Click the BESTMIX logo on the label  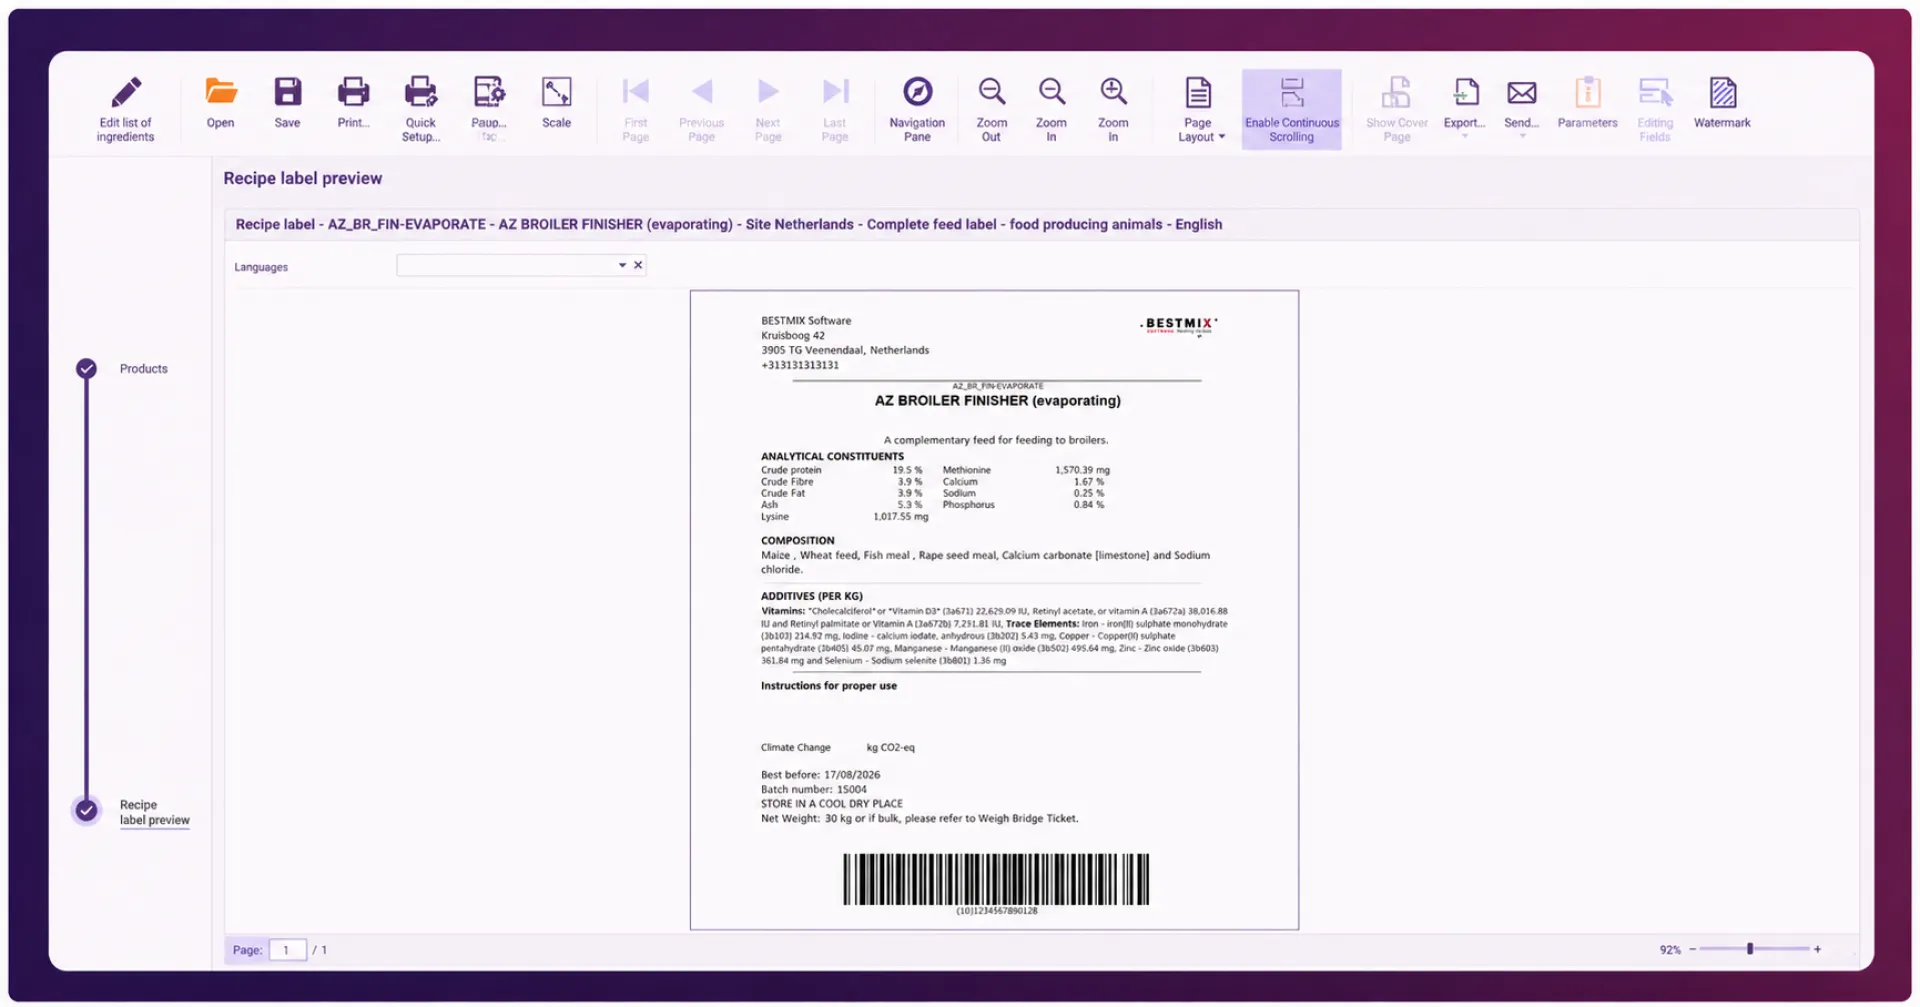tap(1179, 325)
